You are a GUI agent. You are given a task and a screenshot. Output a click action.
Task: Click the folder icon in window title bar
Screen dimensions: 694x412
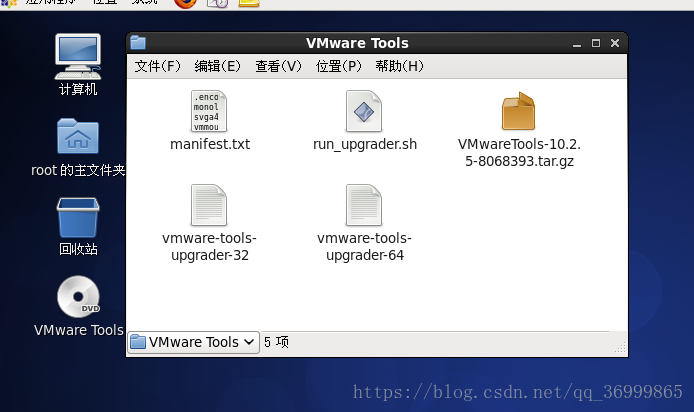point(138,43)
